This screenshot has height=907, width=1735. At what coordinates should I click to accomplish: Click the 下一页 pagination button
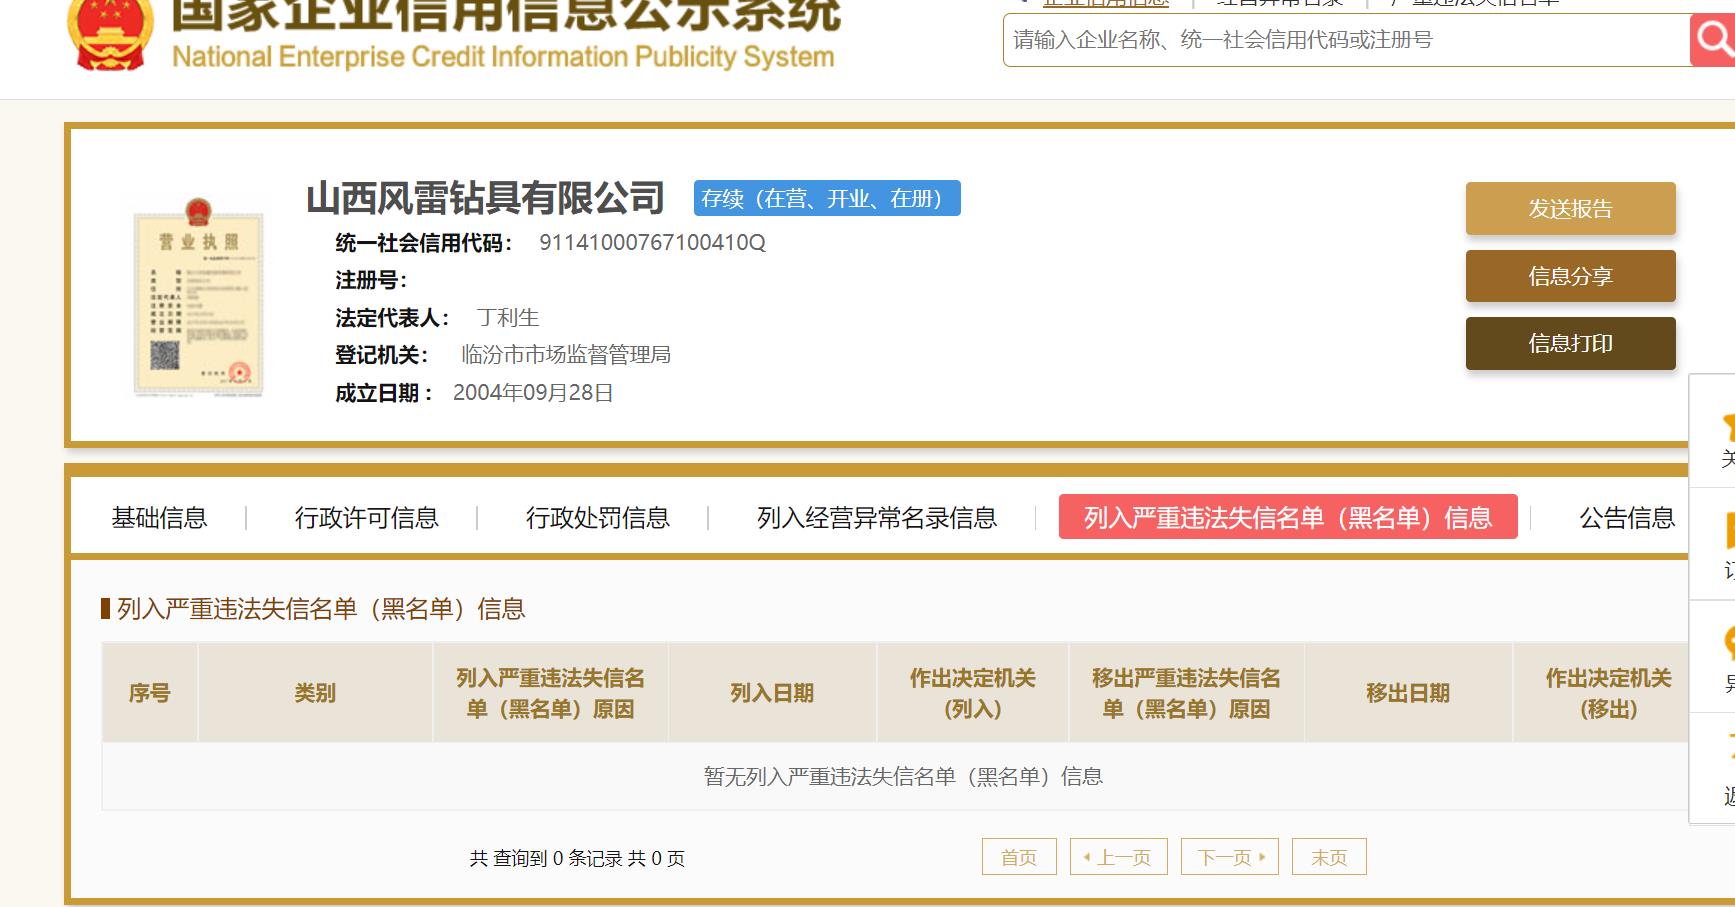click(1229, 857)
